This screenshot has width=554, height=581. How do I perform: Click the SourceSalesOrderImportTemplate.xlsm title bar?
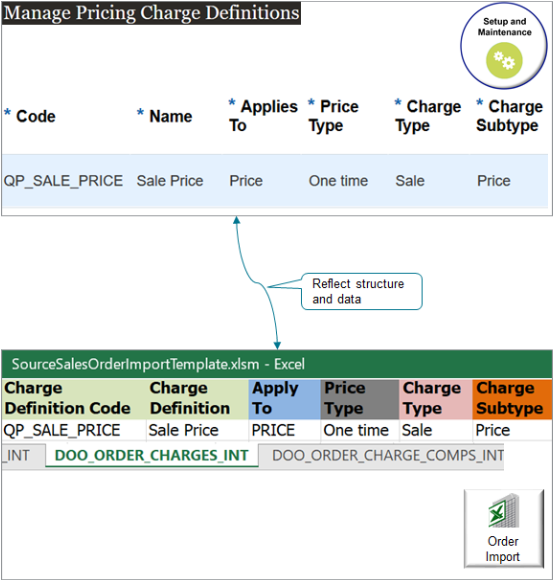click(x=277, y=364)
